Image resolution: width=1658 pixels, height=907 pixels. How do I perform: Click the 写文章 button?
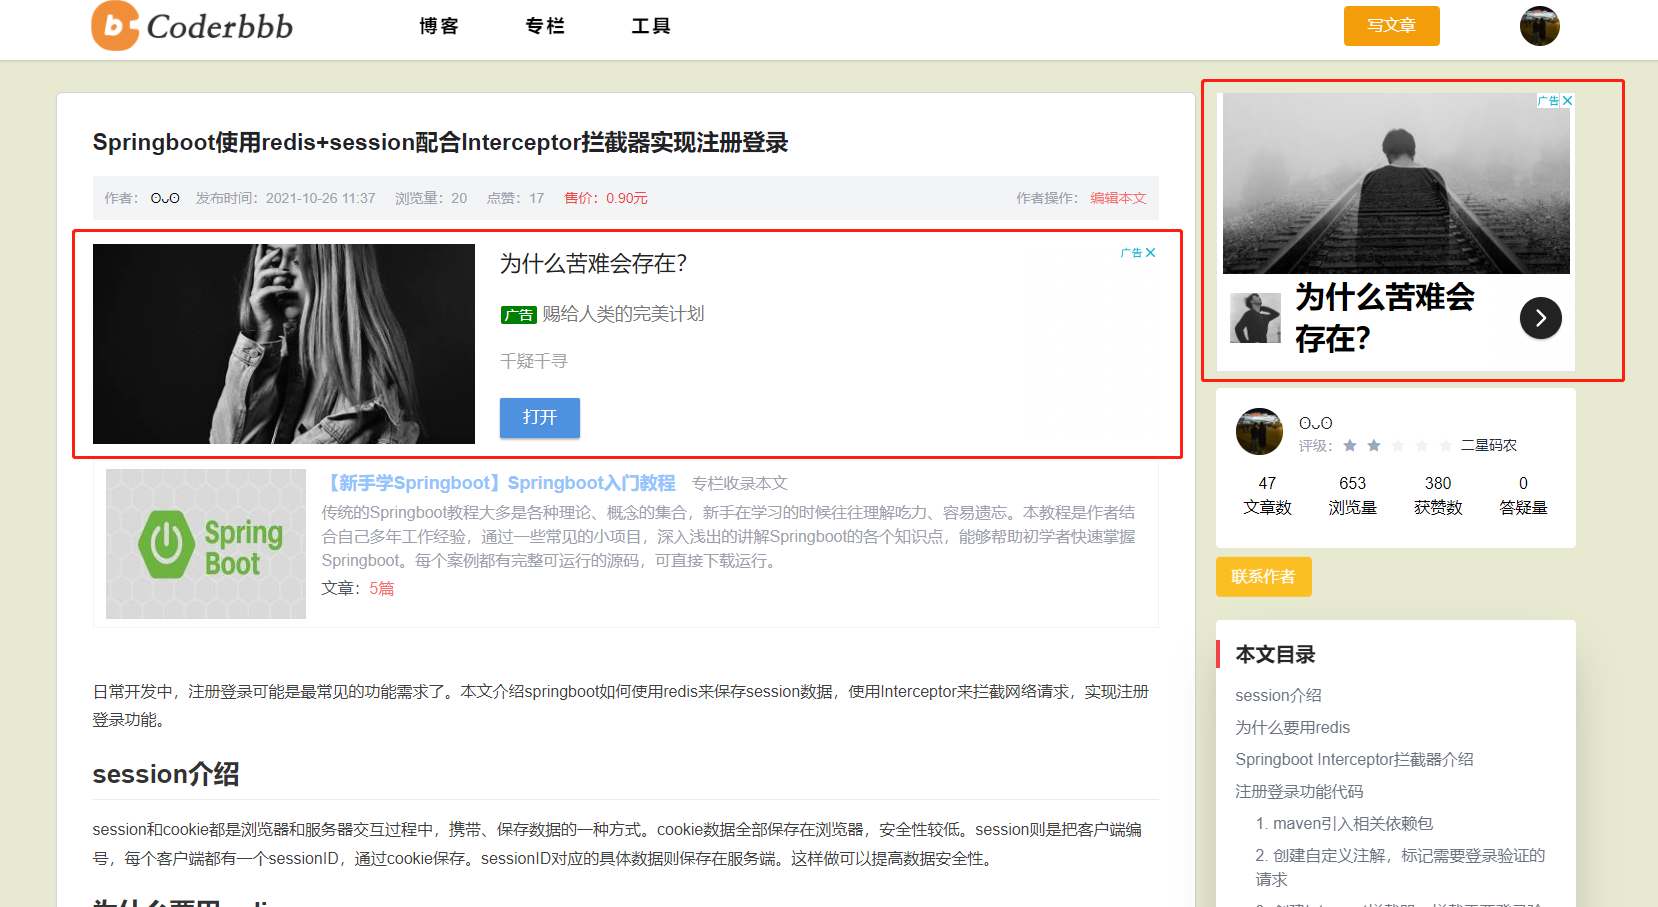1391,25
